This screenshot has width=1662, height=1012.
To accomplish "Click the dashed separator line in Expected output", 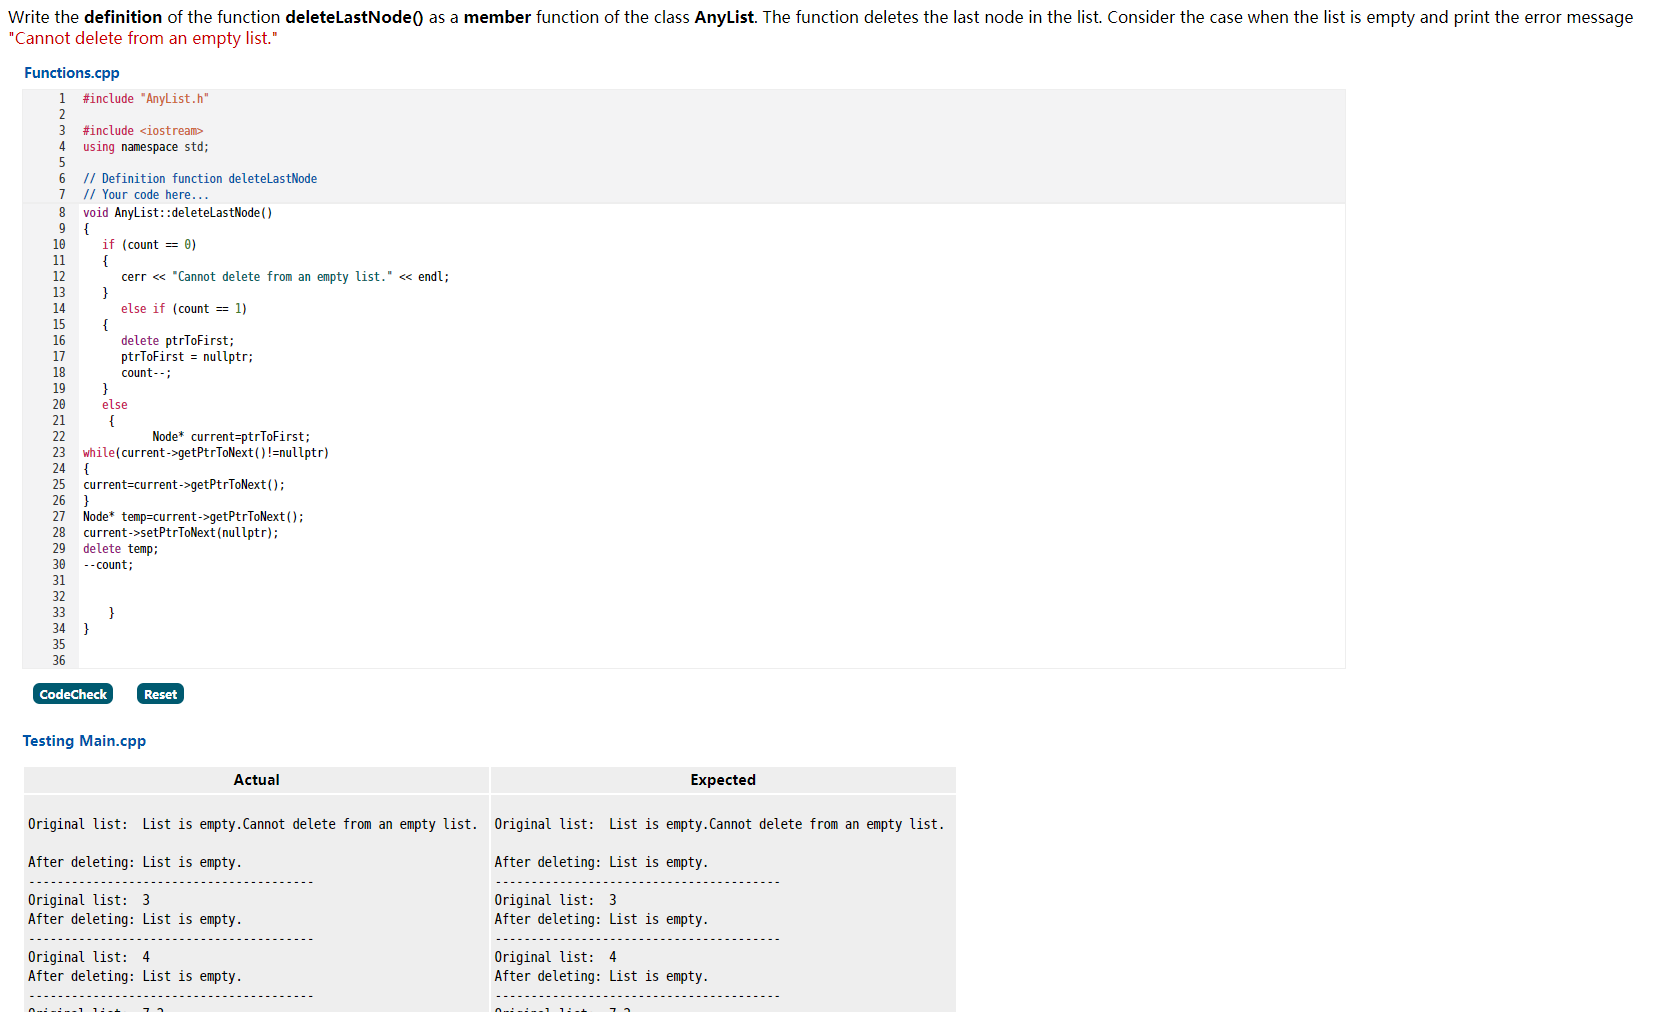I will [637, 881].
